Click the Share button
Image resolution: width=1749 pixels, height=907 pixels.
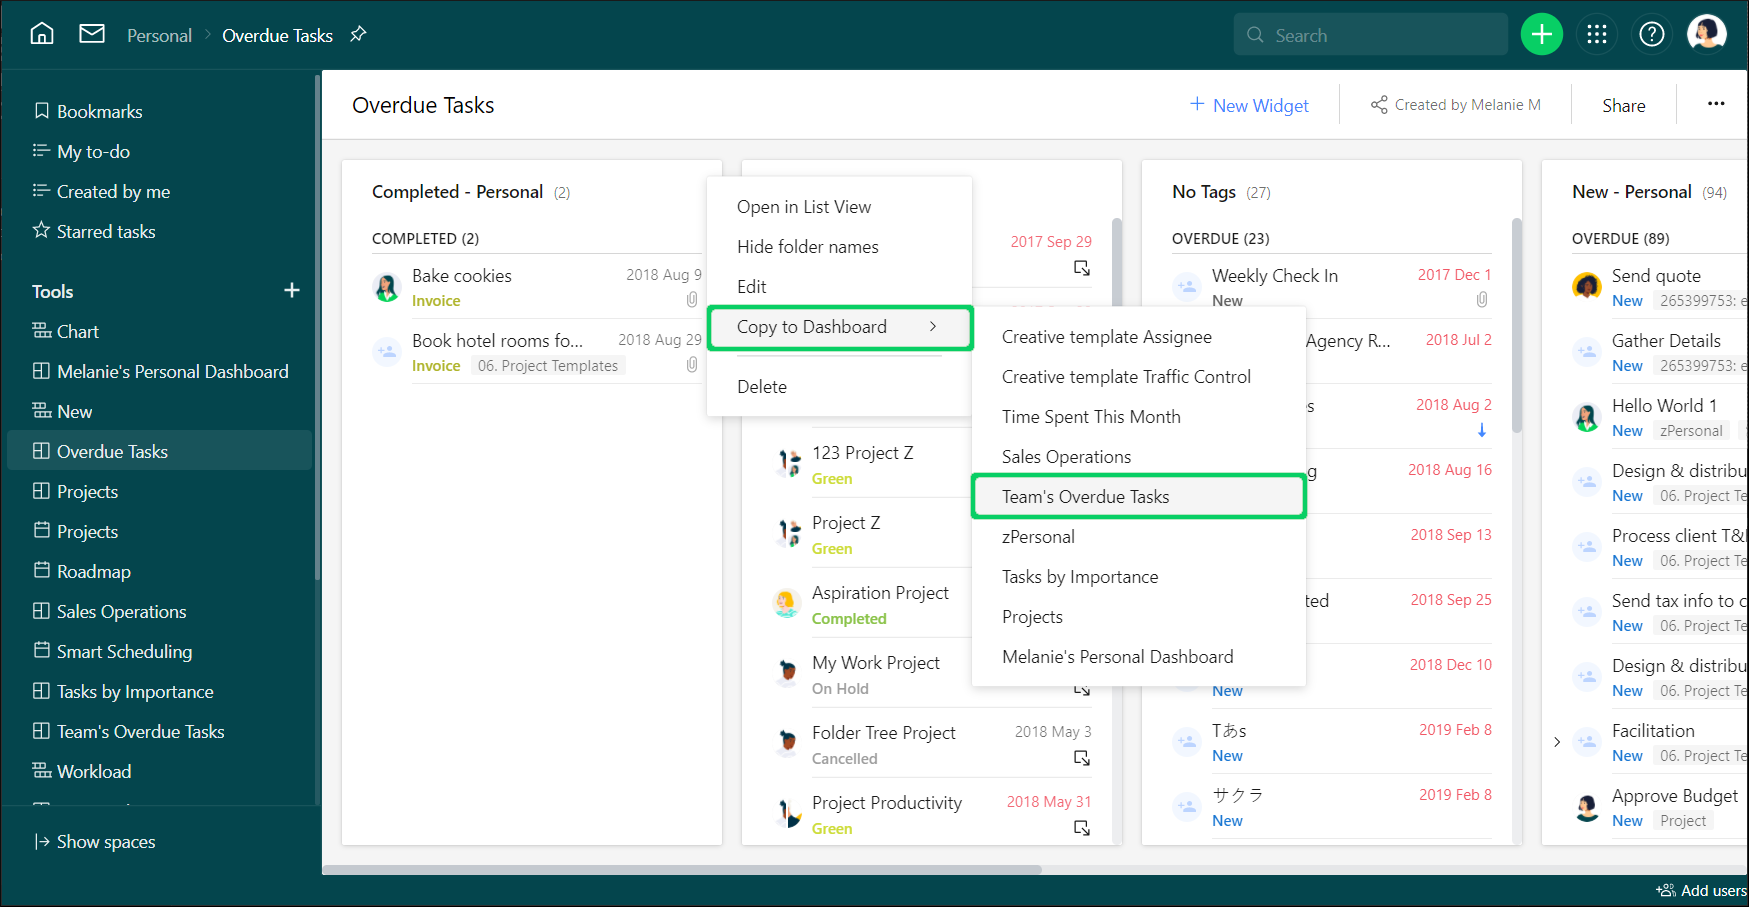pyautogui.click(x=1623, y=105)
